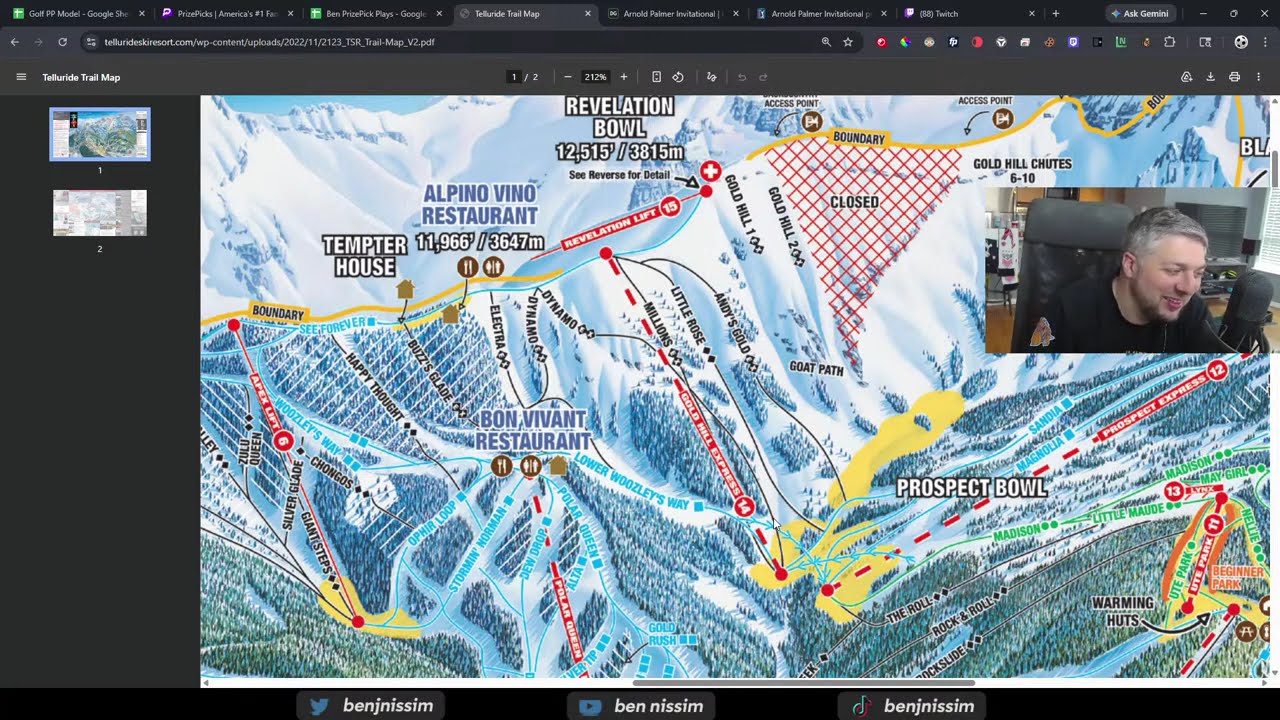1280x720 pixels.
Task: Click the Ask Gemini button
Action: [x=1139, y=14]
